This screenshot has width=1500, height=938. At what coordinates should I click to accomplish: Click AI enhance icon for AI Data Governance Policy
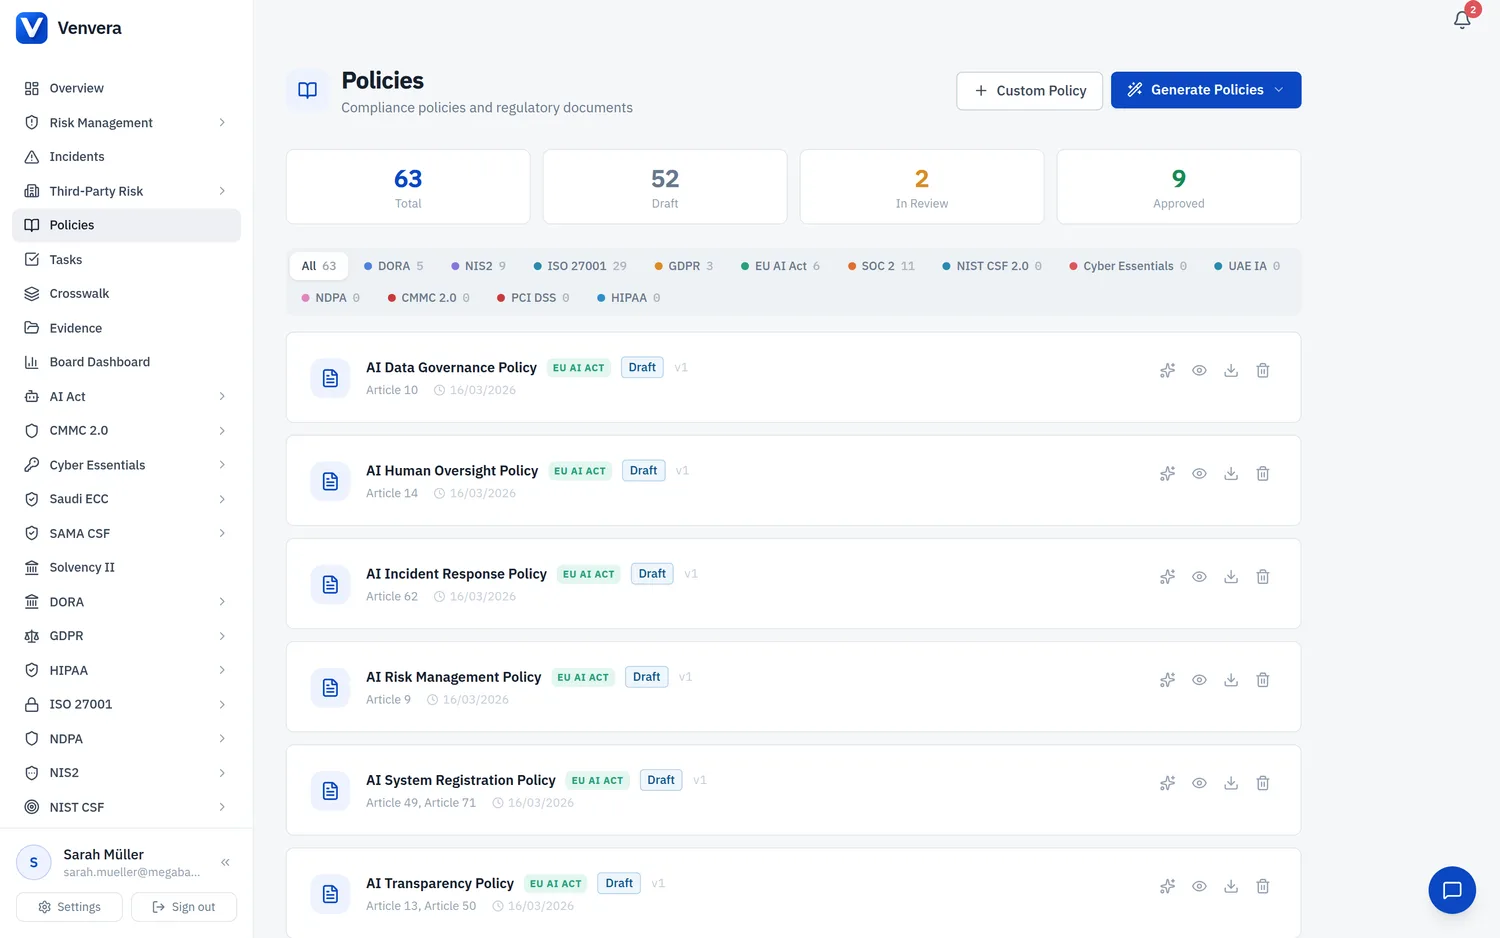pos(1167,371)
